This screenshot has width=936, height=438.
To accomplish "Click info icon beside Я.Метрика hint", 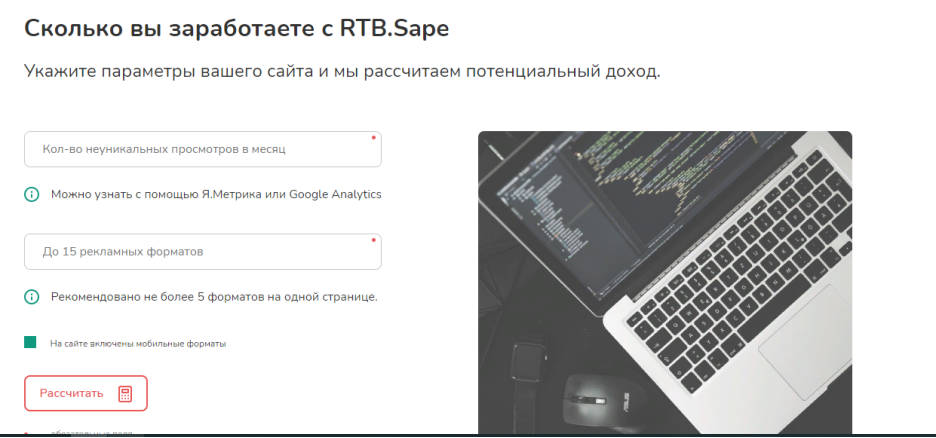I will tap(31, 195).
